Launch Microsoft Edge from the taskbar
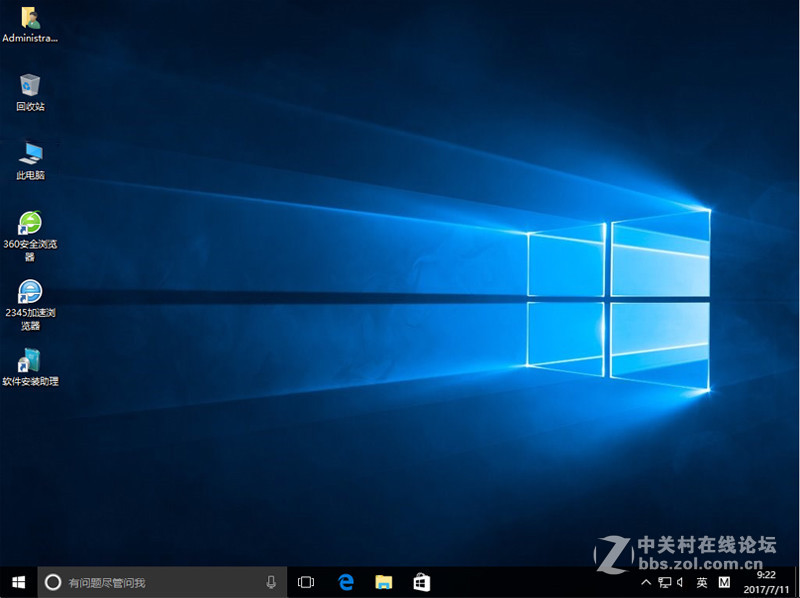 pyautogui.click(x=346, y=581)
